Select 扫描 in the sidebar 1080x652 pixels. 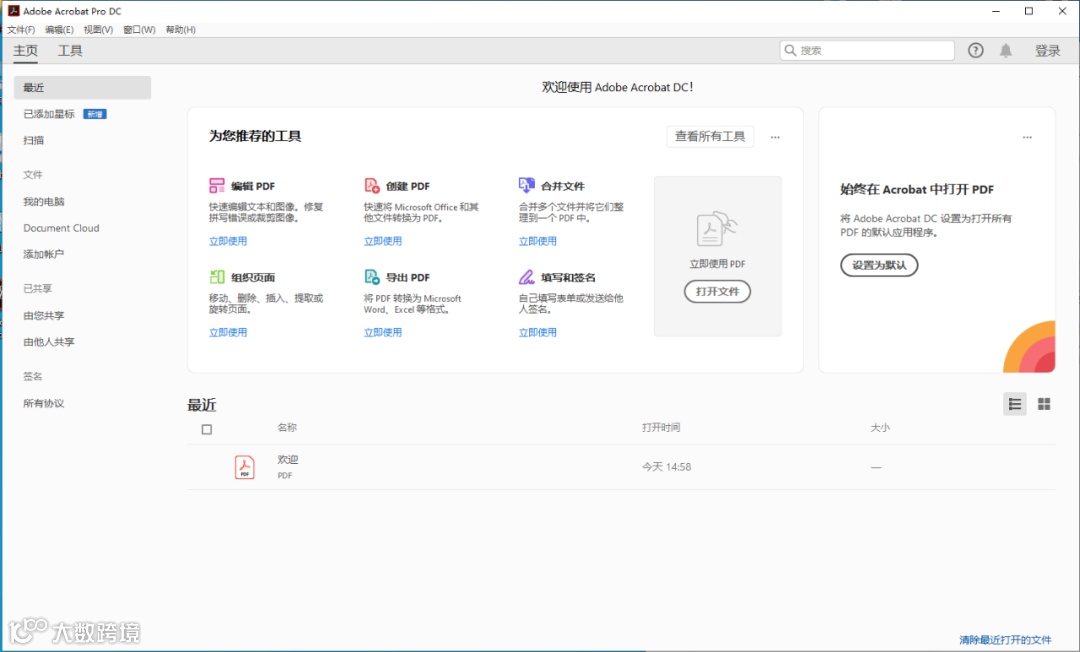pyautogui.click(x=33, y=140)
